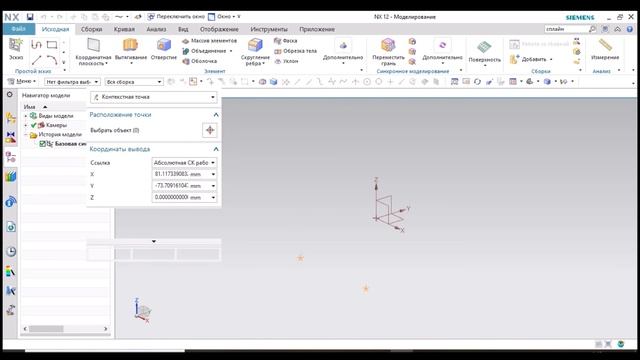Click Объединение unite command
This screenshot has width=640, height=360.
click(204, 51)
